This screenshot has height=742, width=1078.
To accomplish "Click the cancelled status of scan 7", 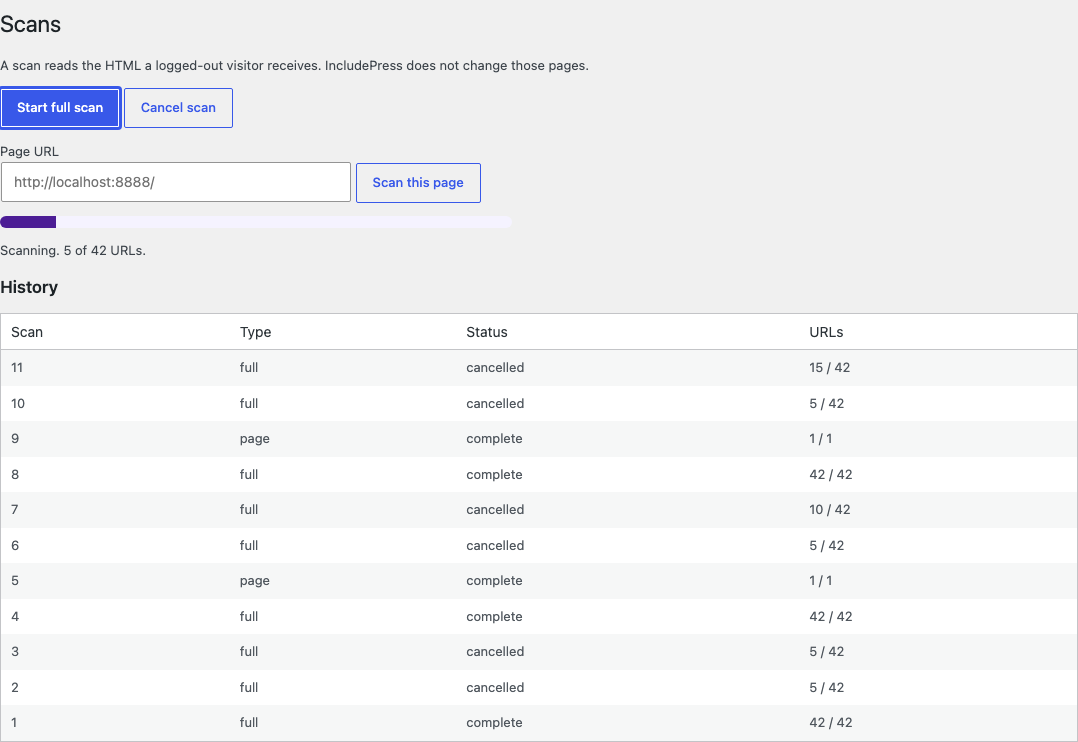I will click(495, 510).
